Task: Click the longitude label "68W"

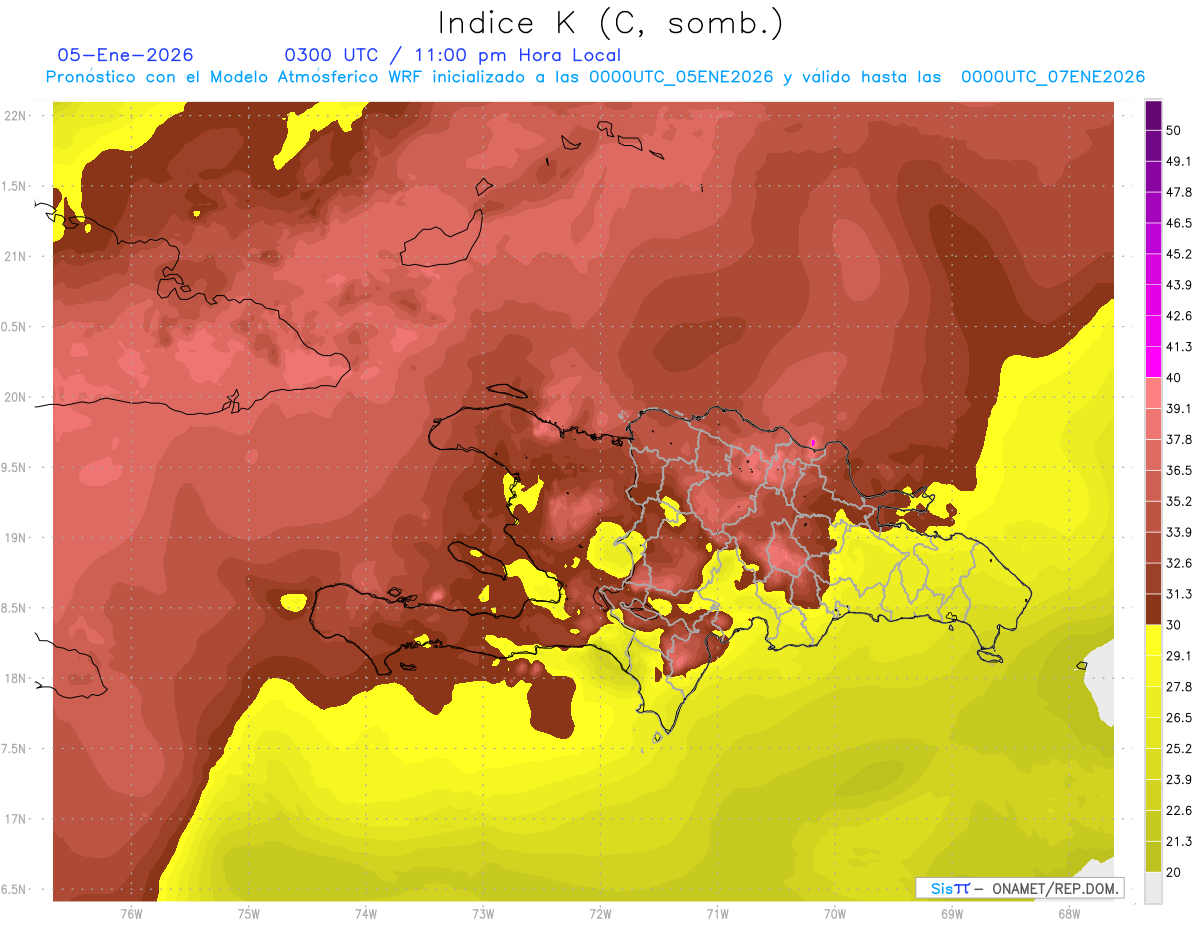Action: point(1068,914)
